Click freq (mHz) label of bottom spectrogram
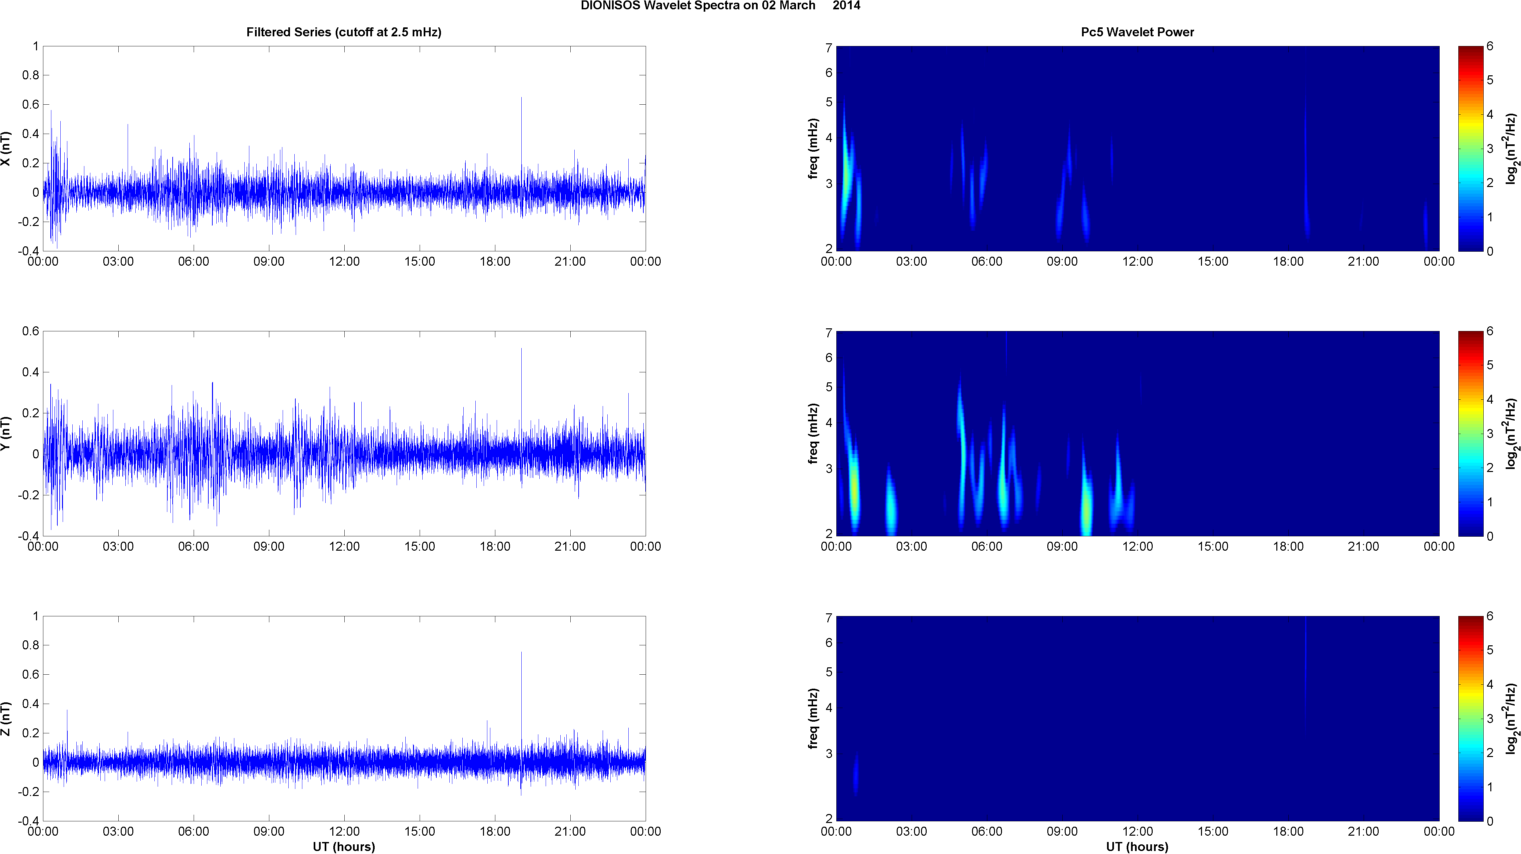Screen dimensions: 1521x854 [814, 719]
